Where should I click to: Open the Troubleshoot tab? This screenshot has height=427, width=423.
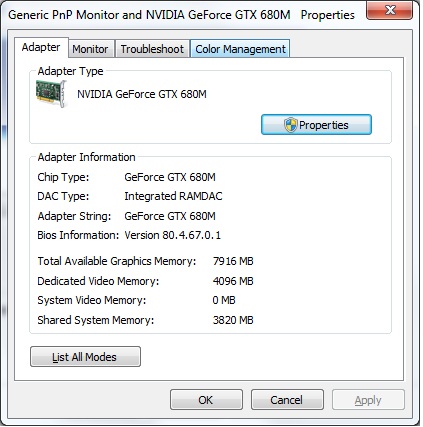(152, 49)
